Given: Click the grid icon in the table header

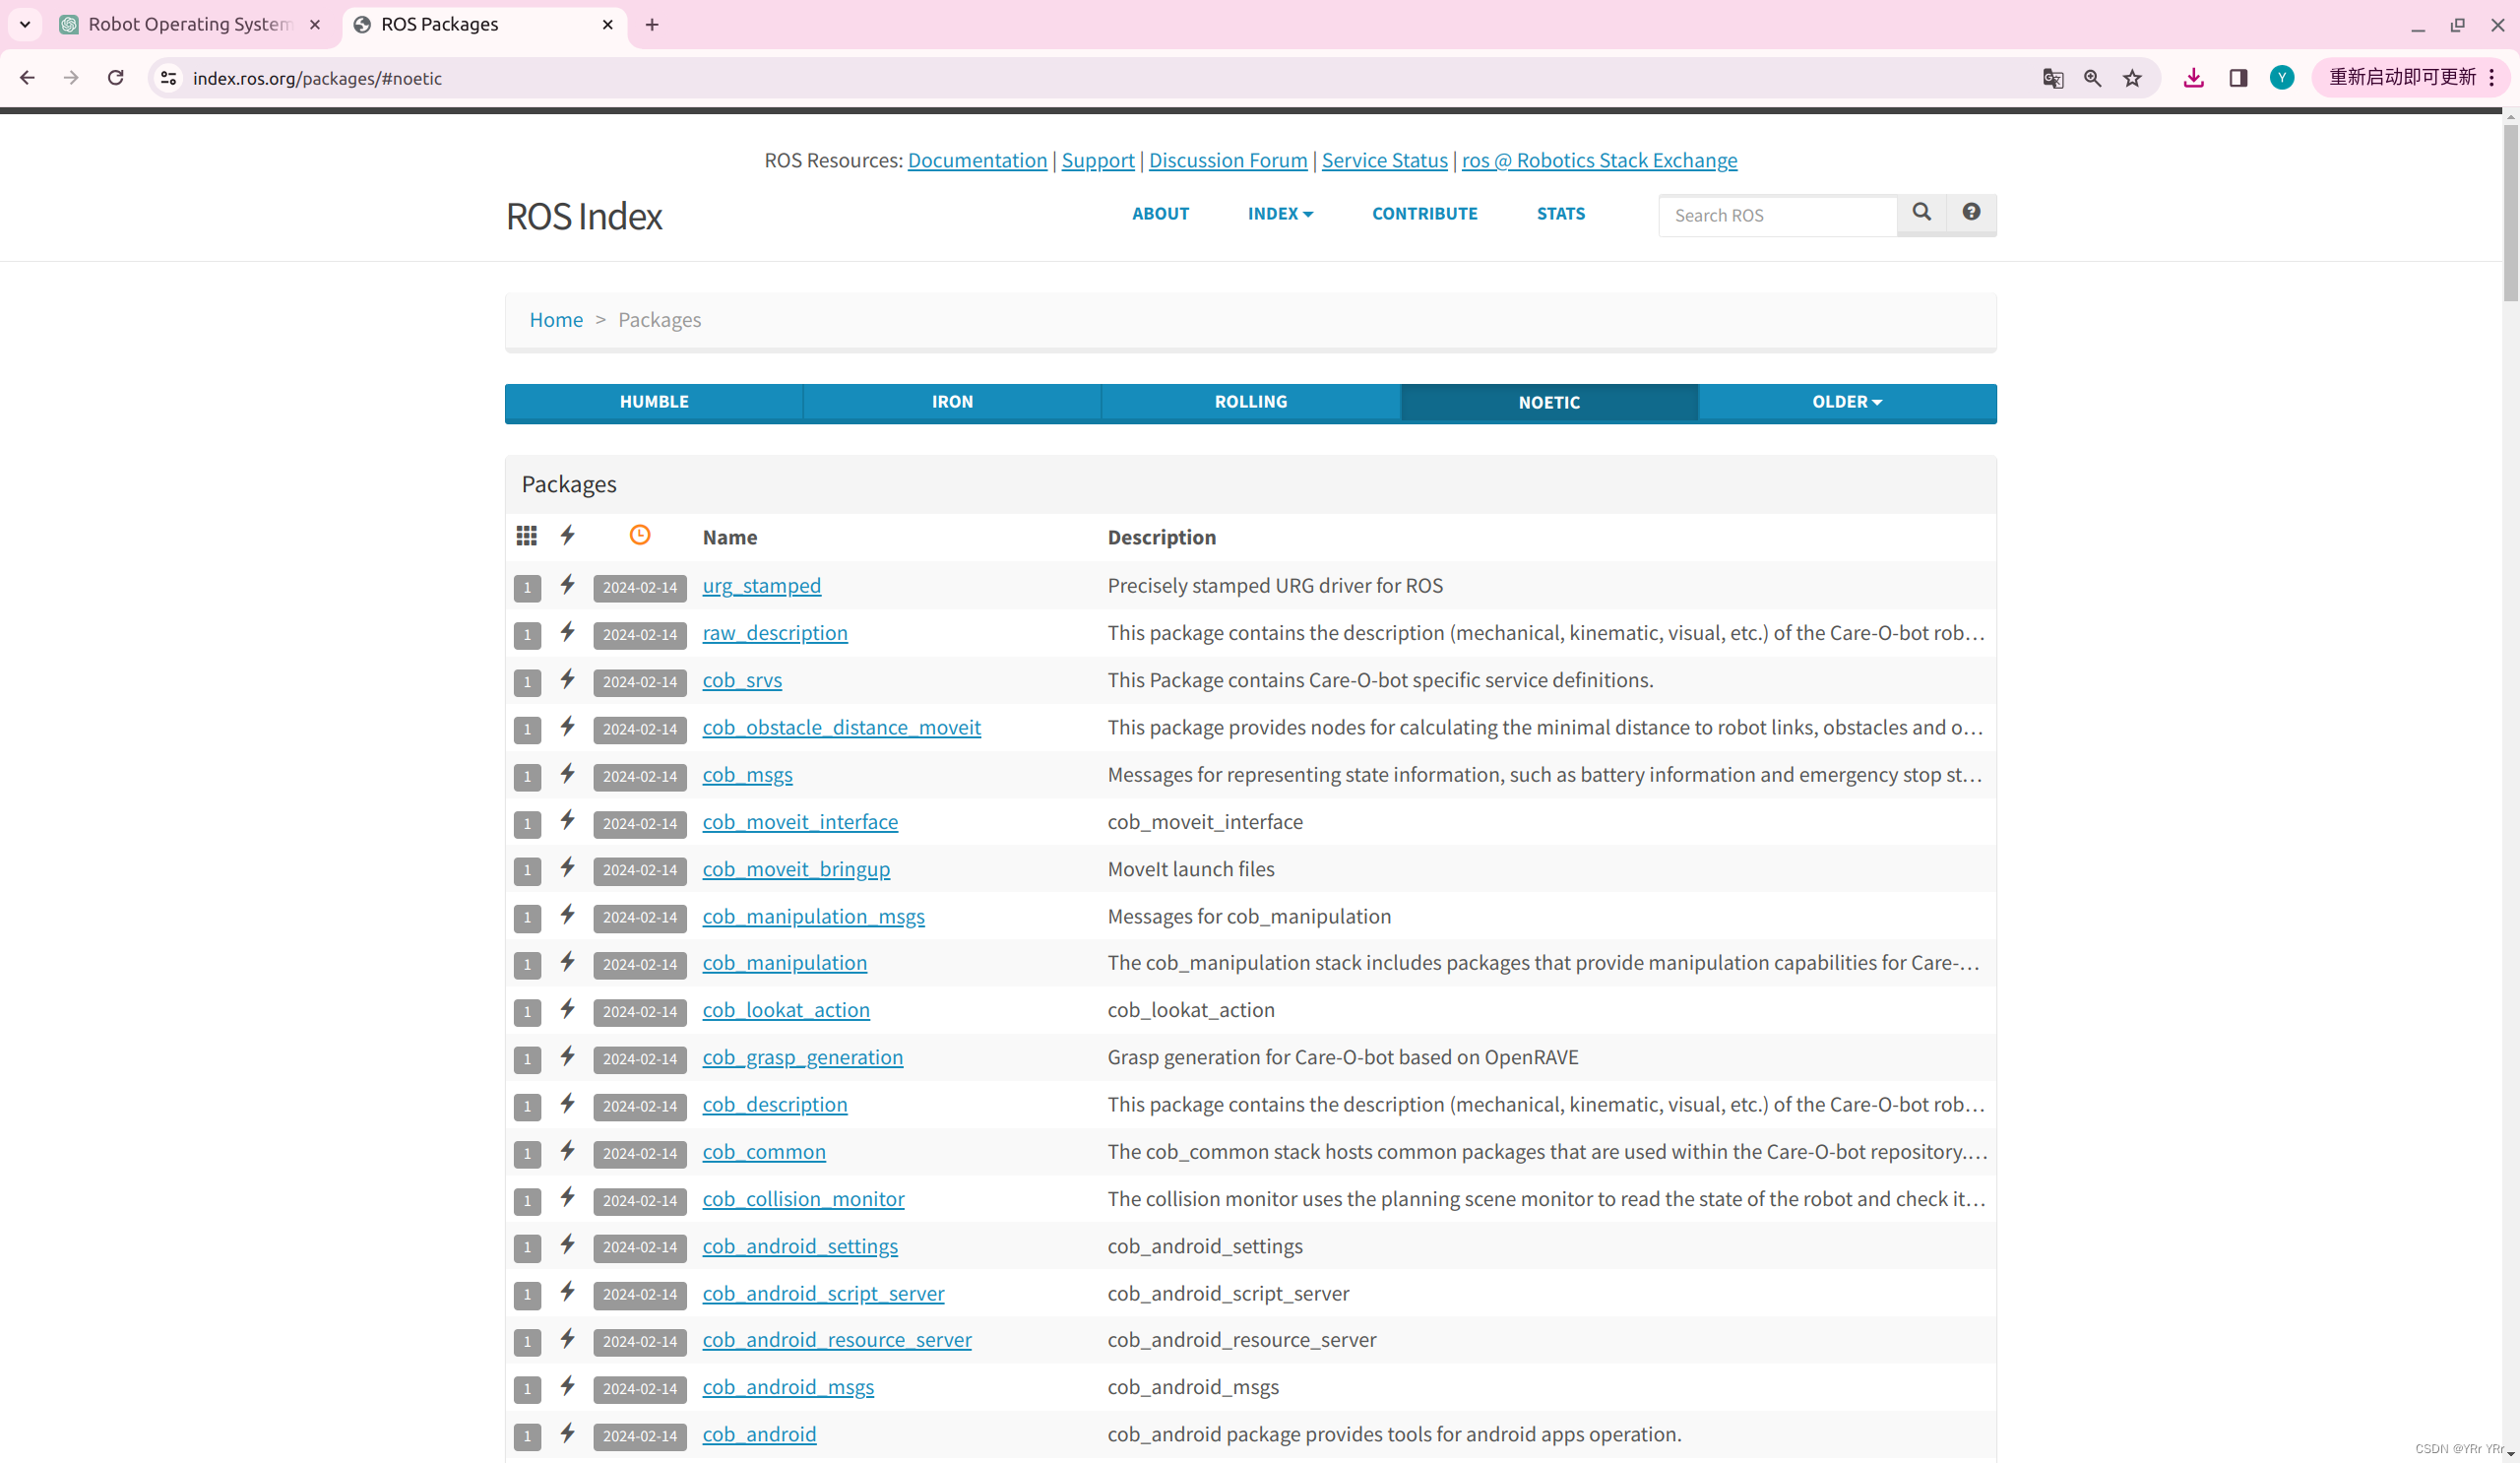Looking at the screenshot, I should (526, 536).
